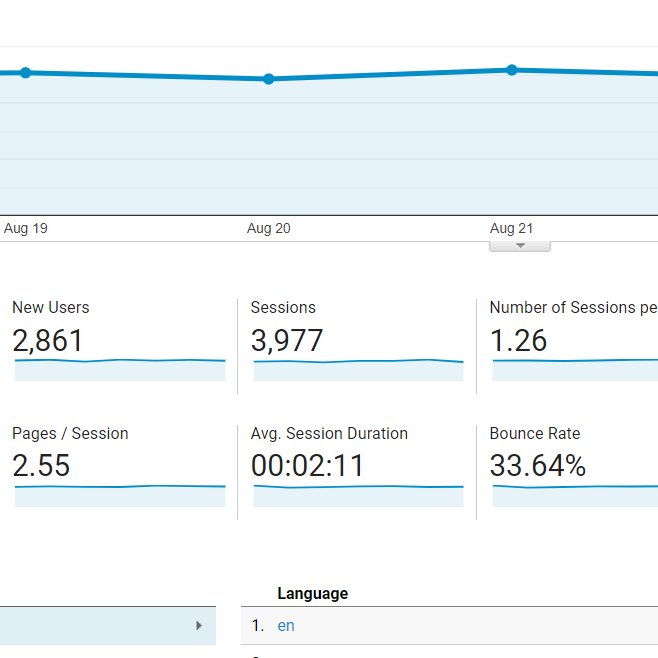Click the Avg. Session Duration value 00:02:11
658x658 pixels.
coord(307,466)
